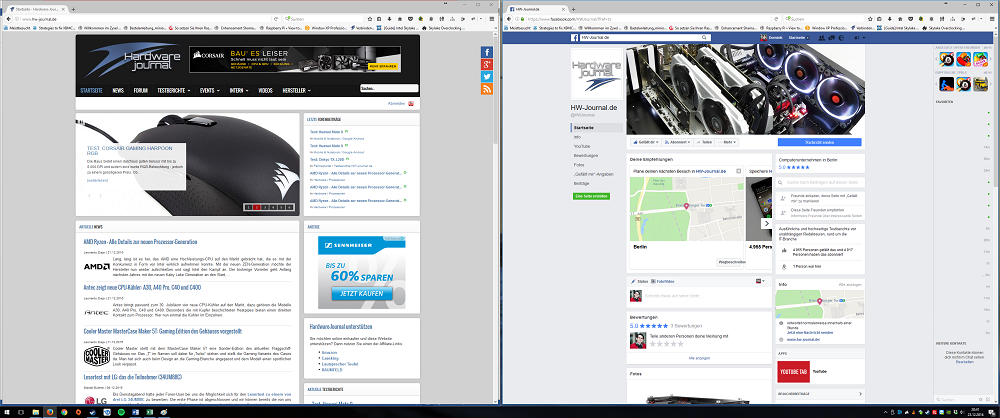Open downloads arrow in left browser toolbar
This screenshot has width=1000, height=418.
coord(390,19)
